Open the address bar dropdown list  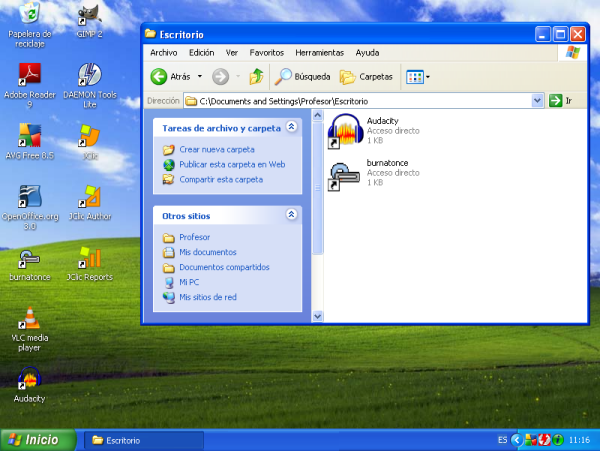(537, 101)
